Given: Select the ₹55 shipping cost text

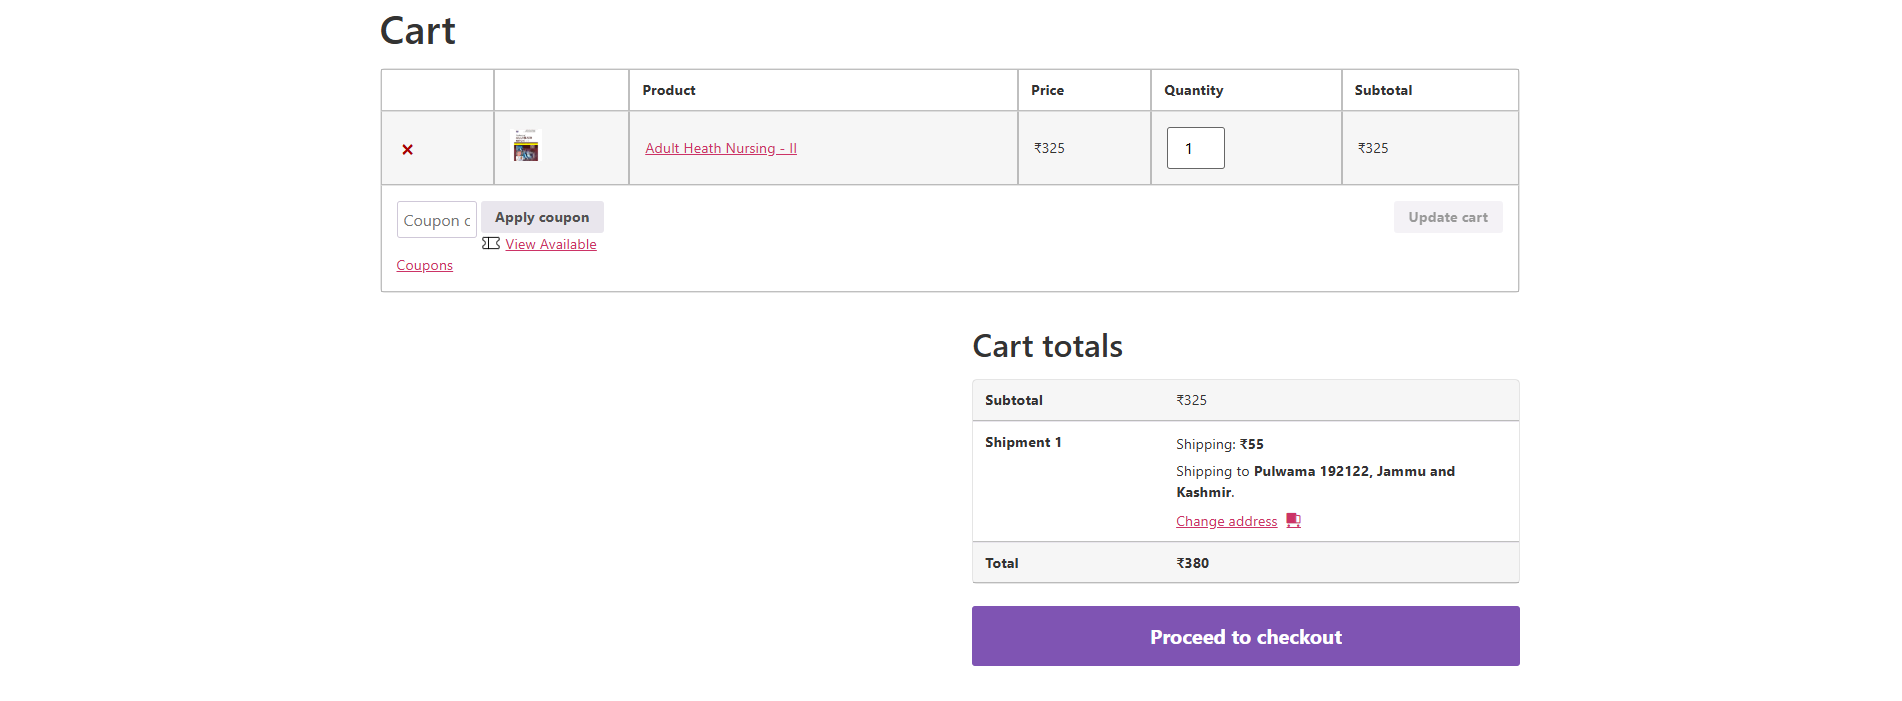Looking at the screenshot, I should tap(1252, 444).
